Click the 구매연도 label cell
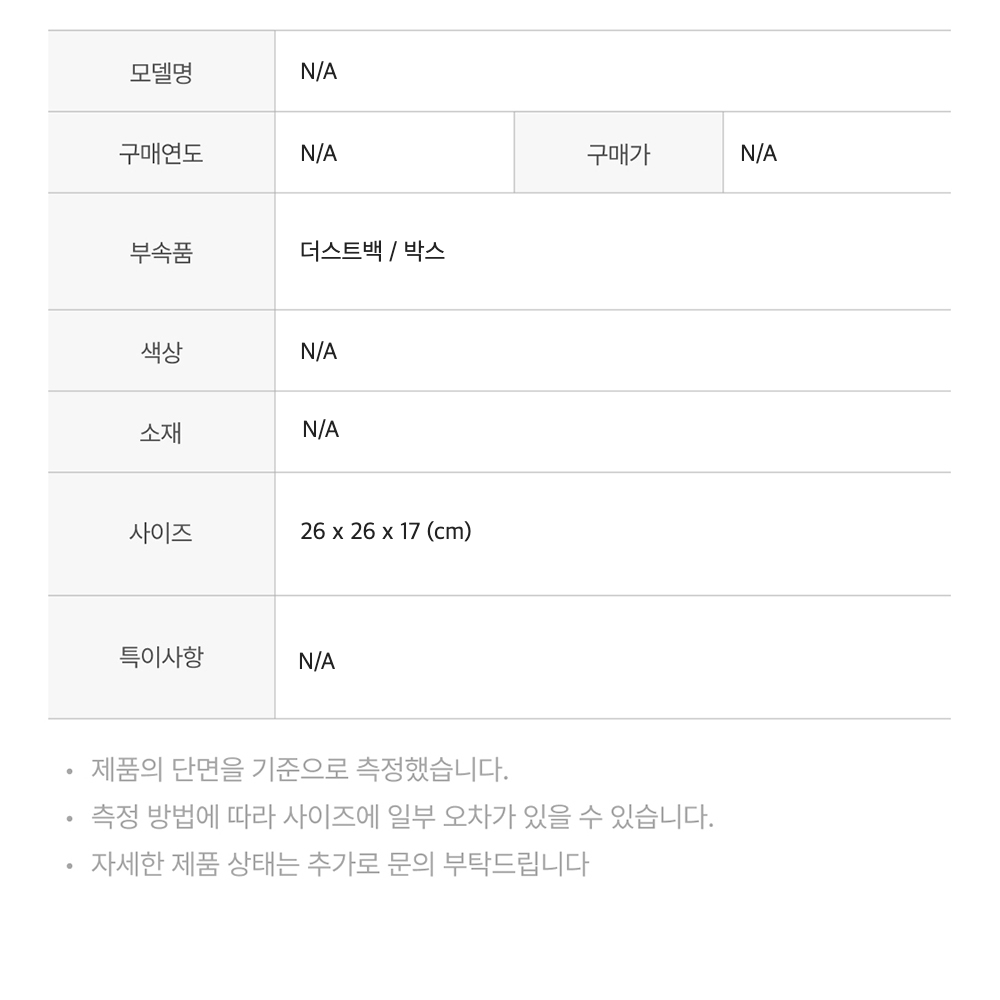The width and height of the screenshot is (1000, 1000). click(161, 153)
